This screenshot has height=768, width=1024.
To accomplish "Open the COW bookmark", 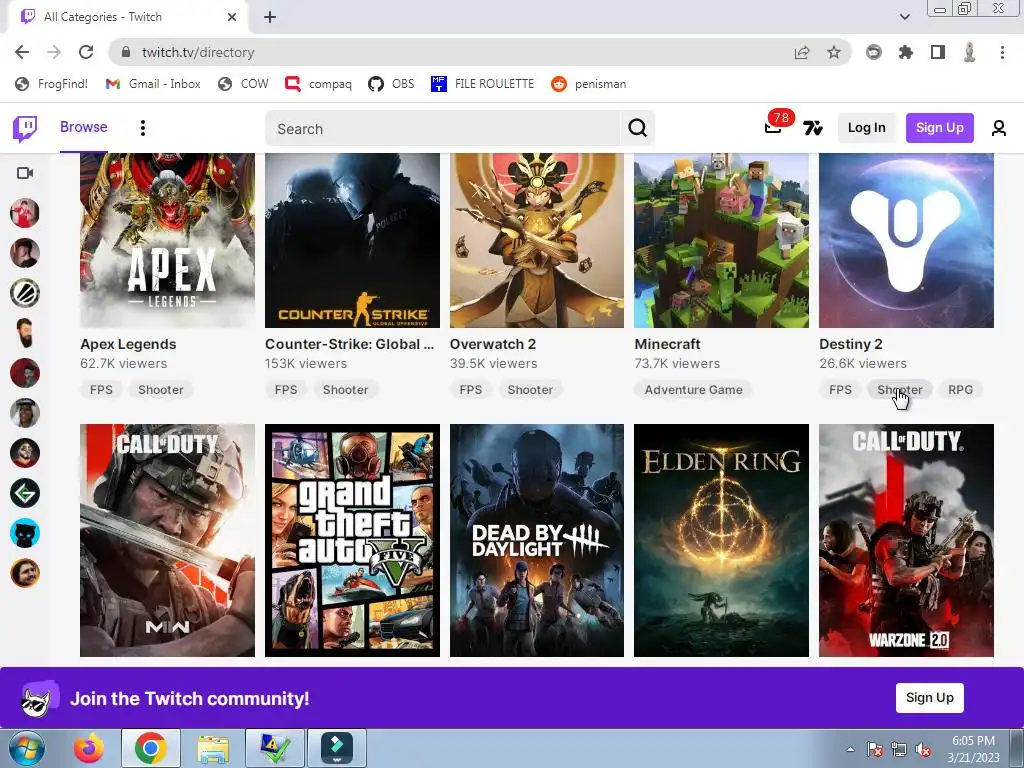I will point(243,84).
